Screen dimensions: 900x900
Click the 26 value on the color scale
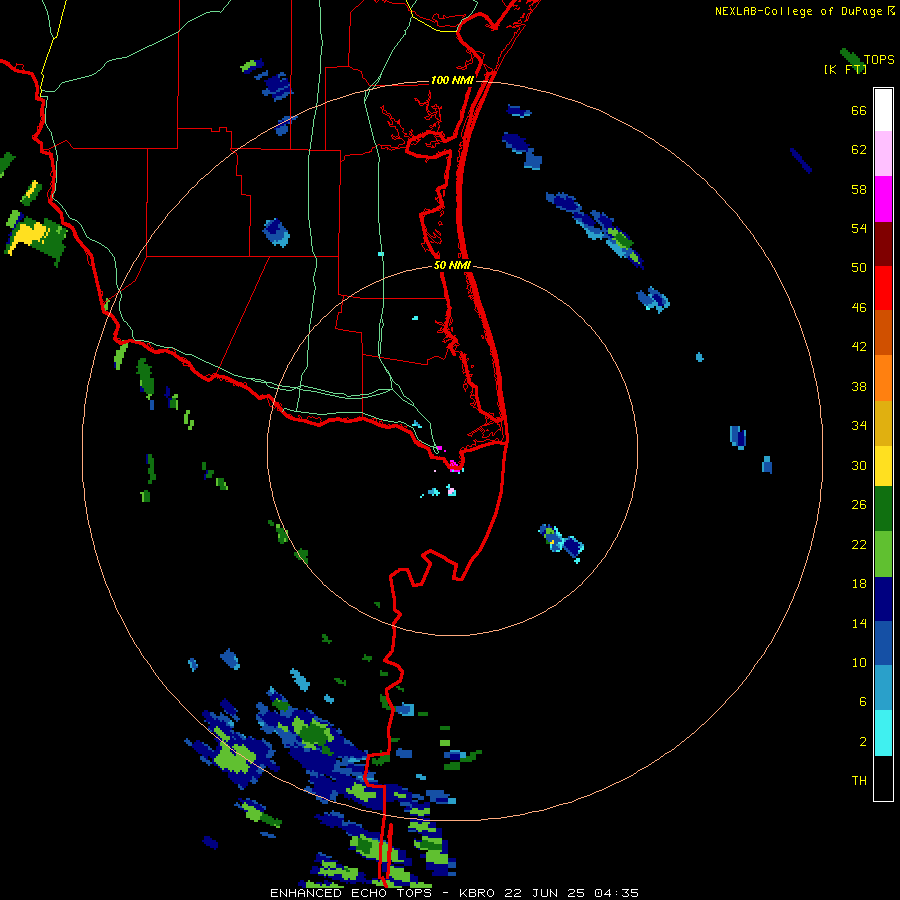(x=859, y=505)
